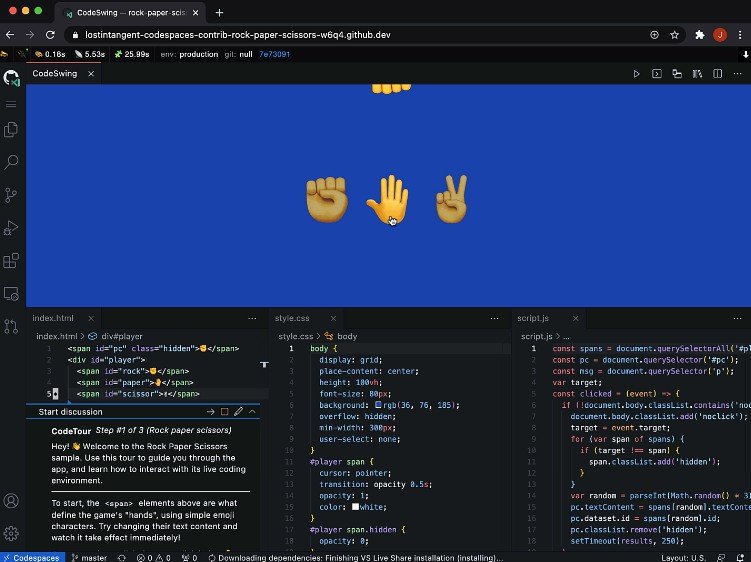
Task: Switch to the index.html tab
Action: tap(53, 318)
